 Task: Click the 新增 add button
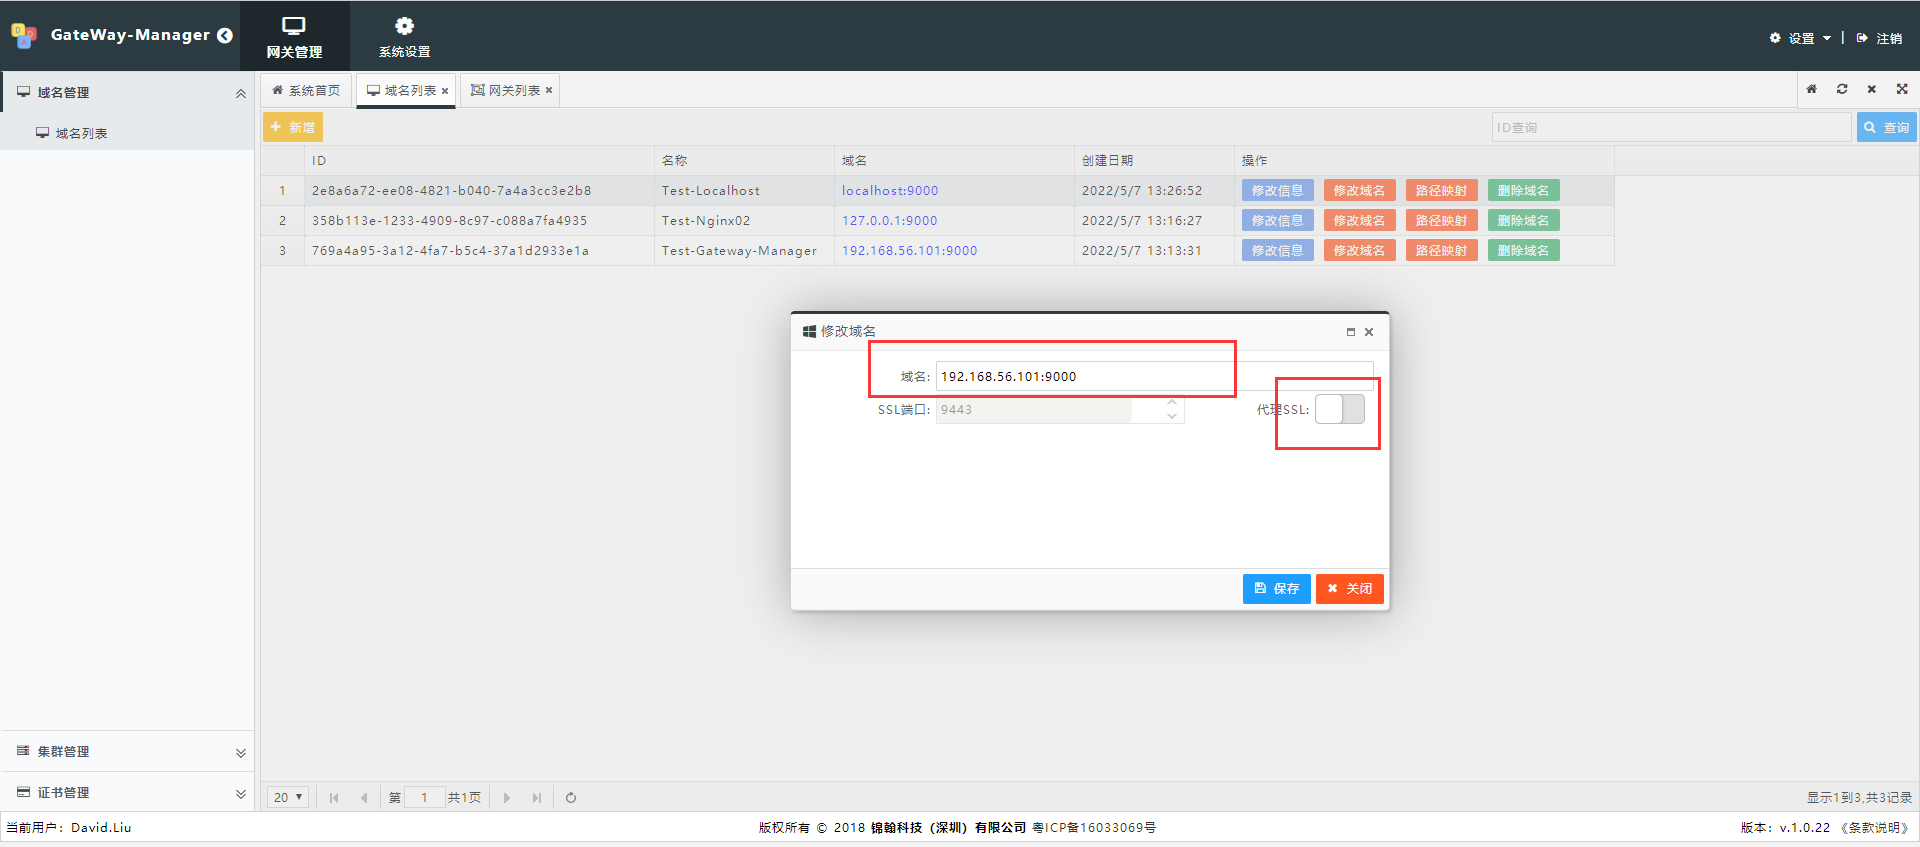(x=293, y=127)
